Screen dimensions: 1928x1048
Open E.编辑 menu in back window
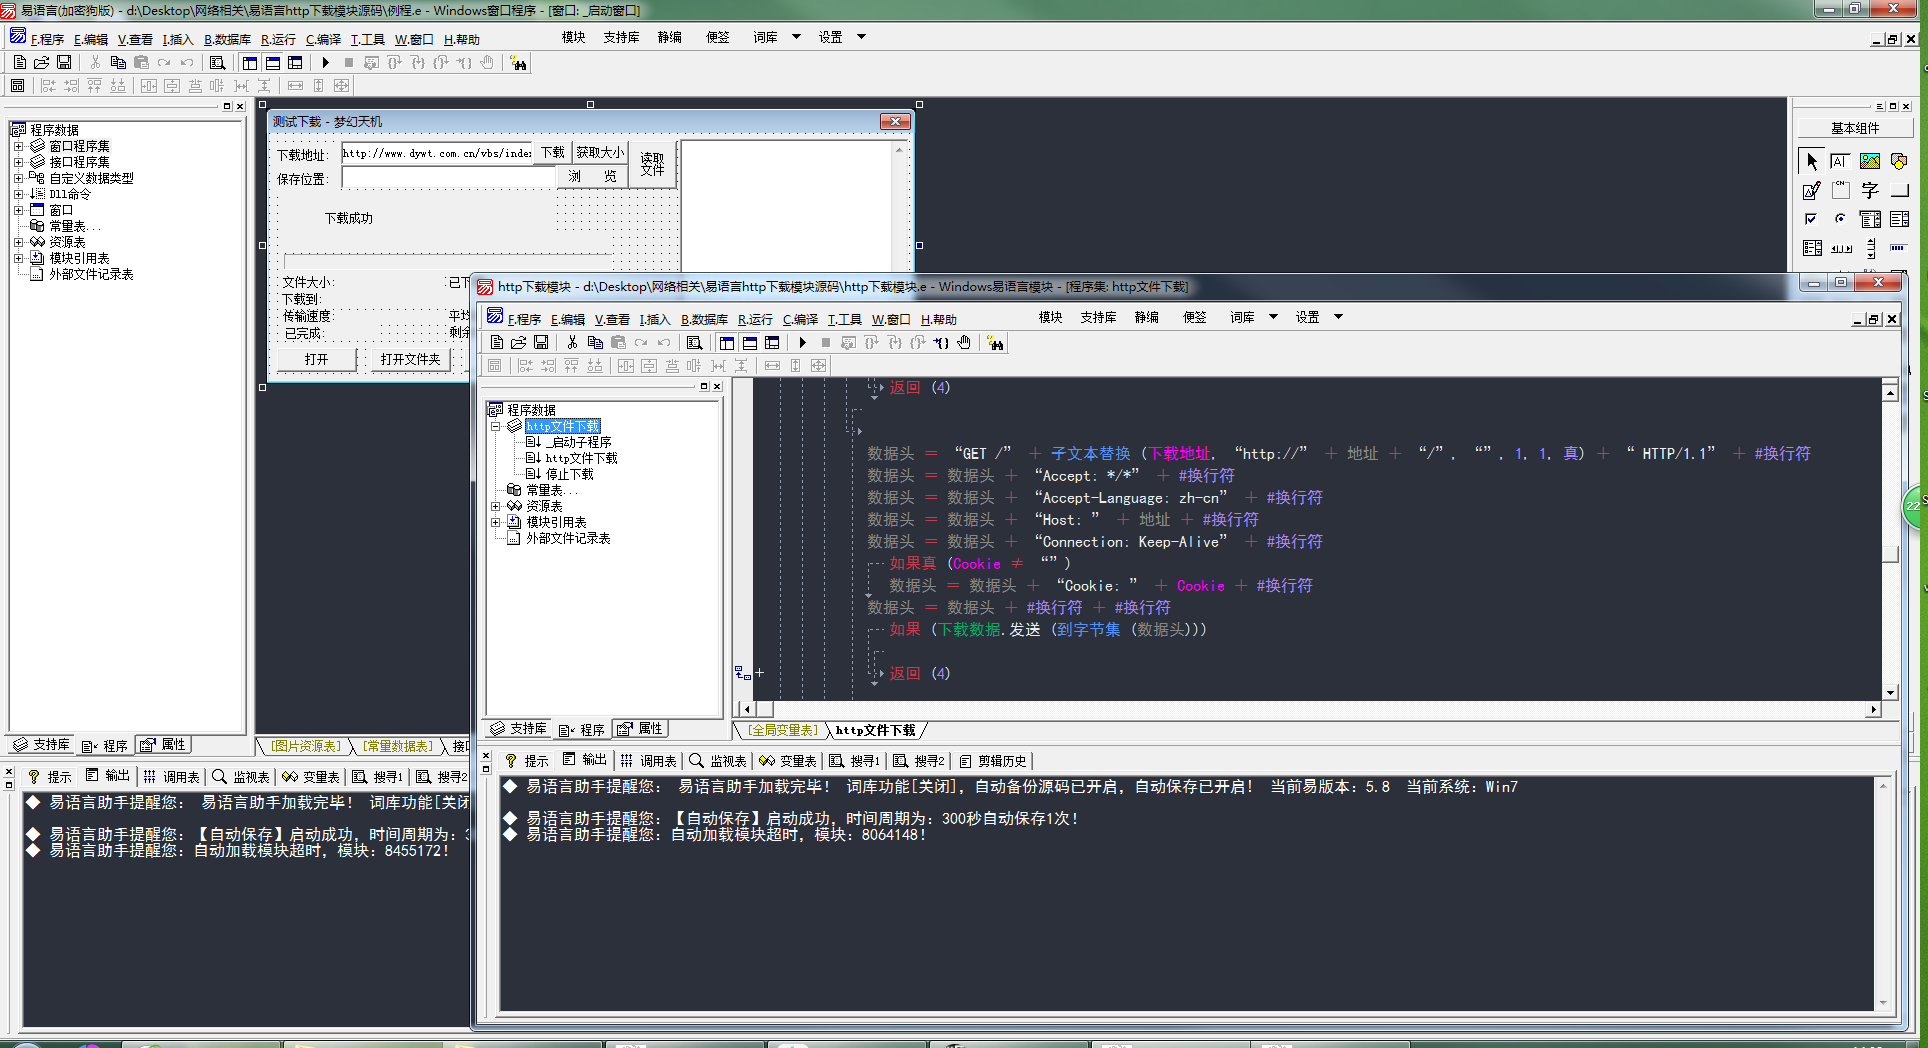pyautogui.click(x=91, y=39)
